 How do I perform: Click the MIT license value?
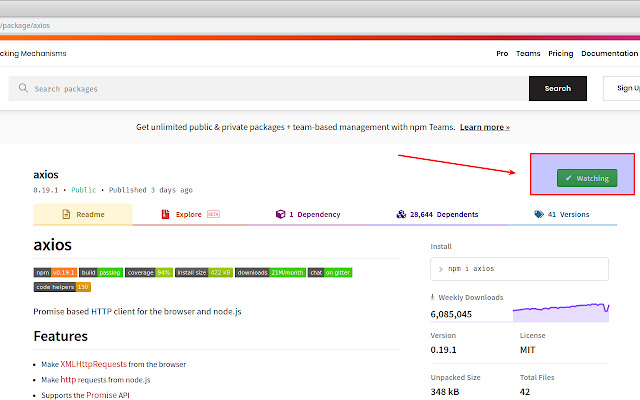tap(527, 350)
